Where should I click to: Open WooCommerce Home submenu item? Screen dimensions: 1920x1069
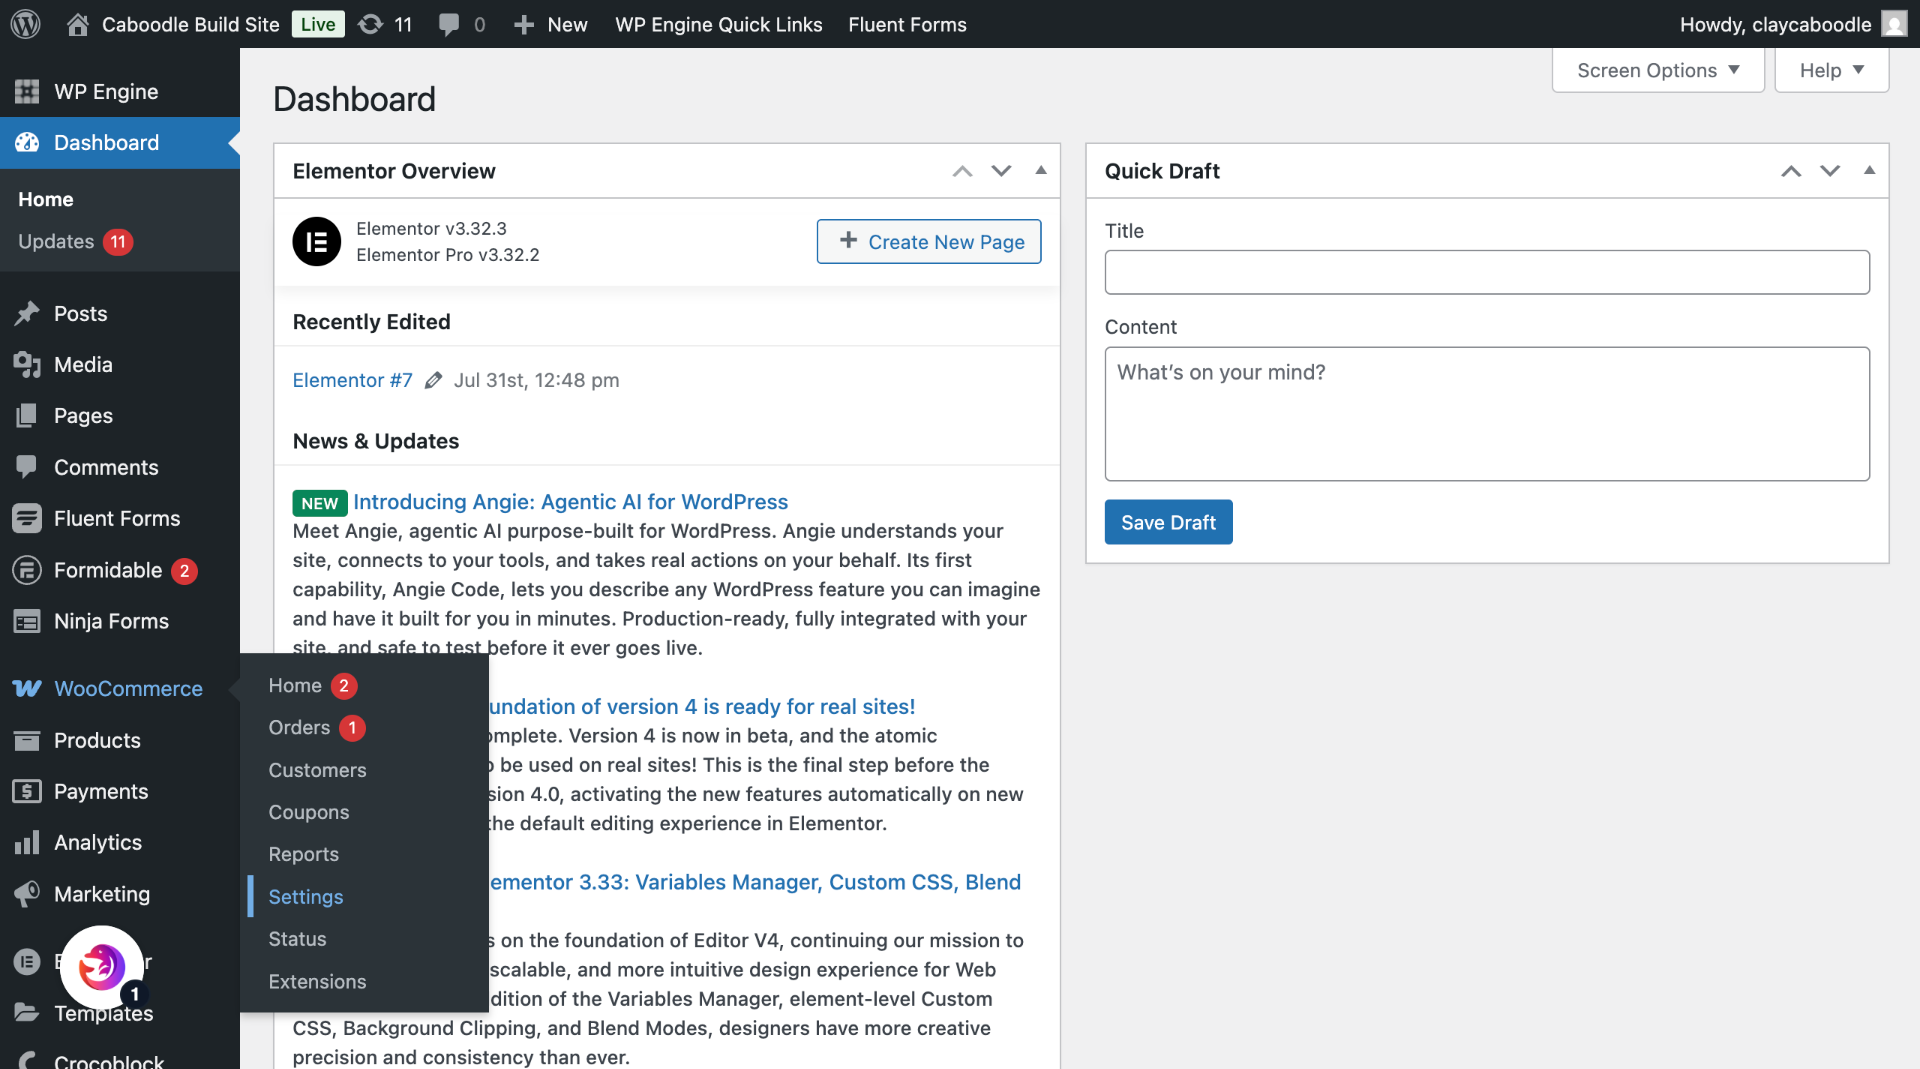click(295, 685)
